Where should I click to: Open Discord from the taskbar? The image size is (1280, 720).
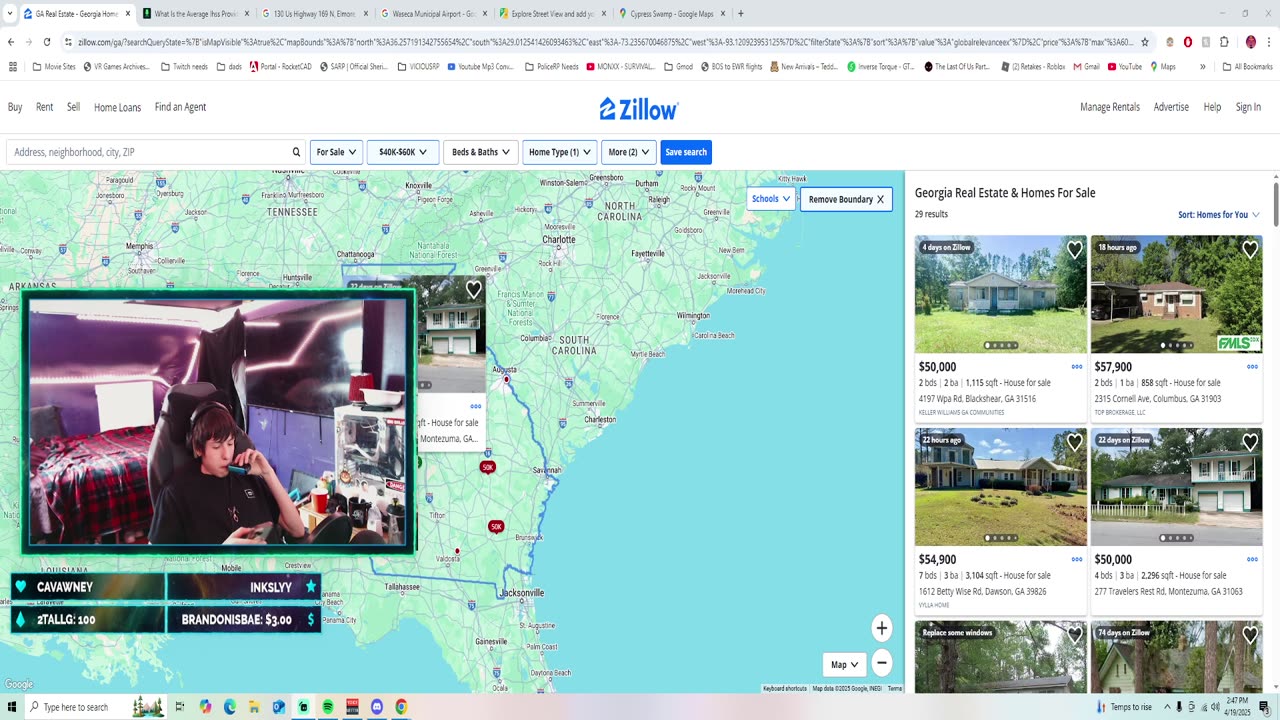coord(376,707)
